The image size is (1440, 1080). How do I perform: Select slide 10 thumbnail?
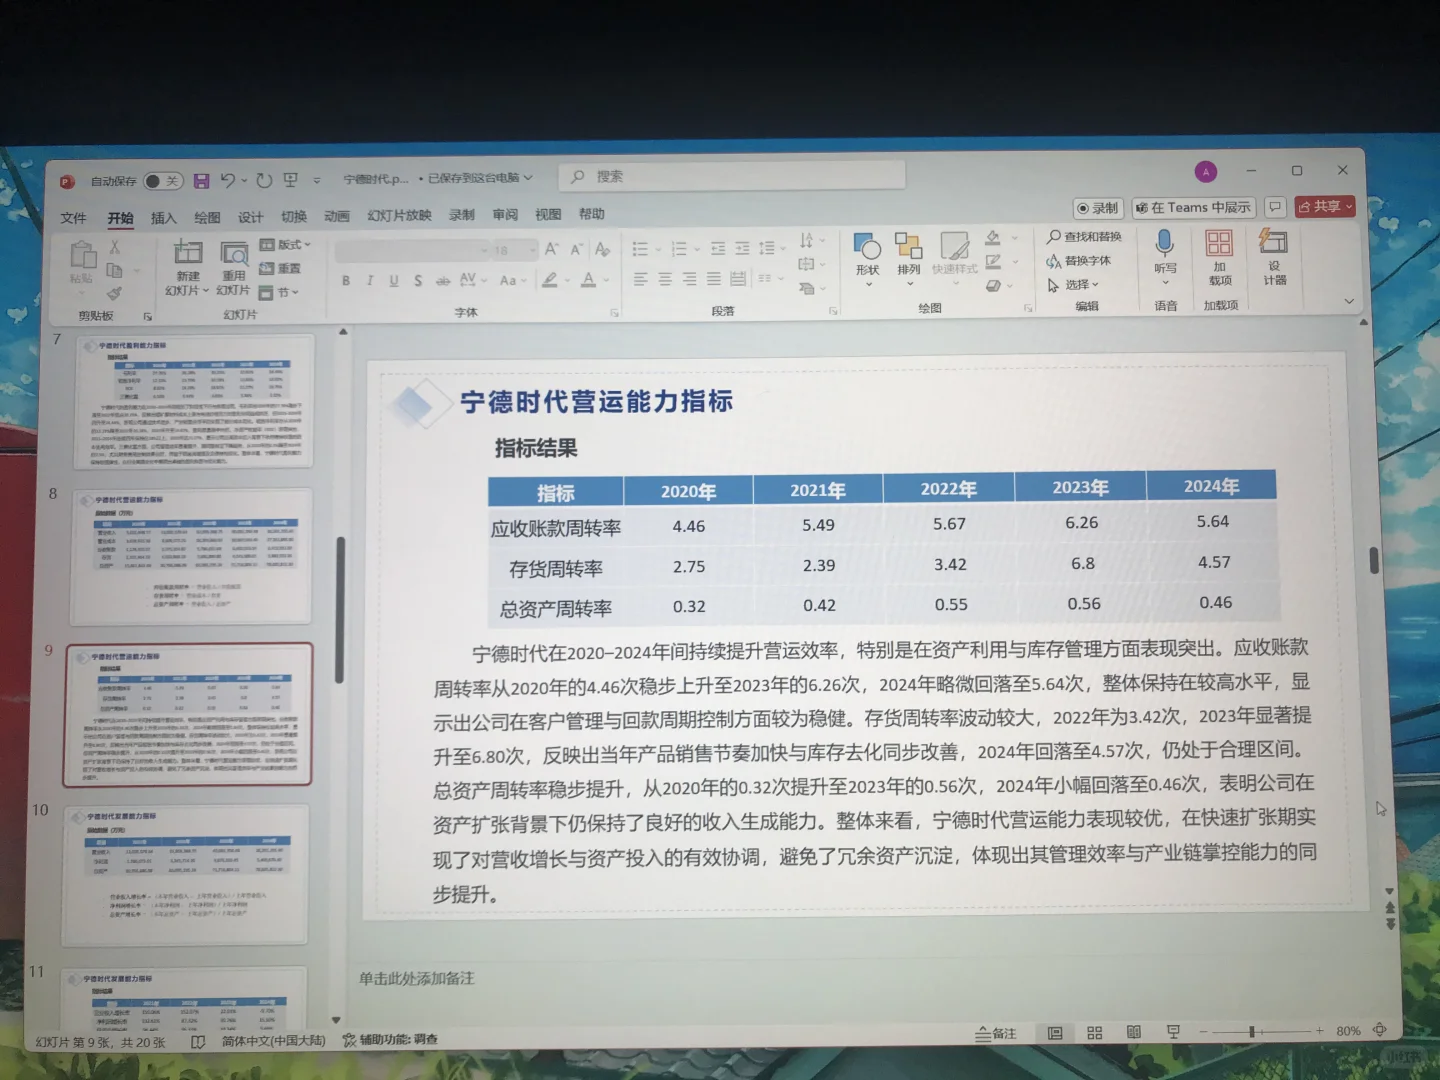click(x=186, y=875)
